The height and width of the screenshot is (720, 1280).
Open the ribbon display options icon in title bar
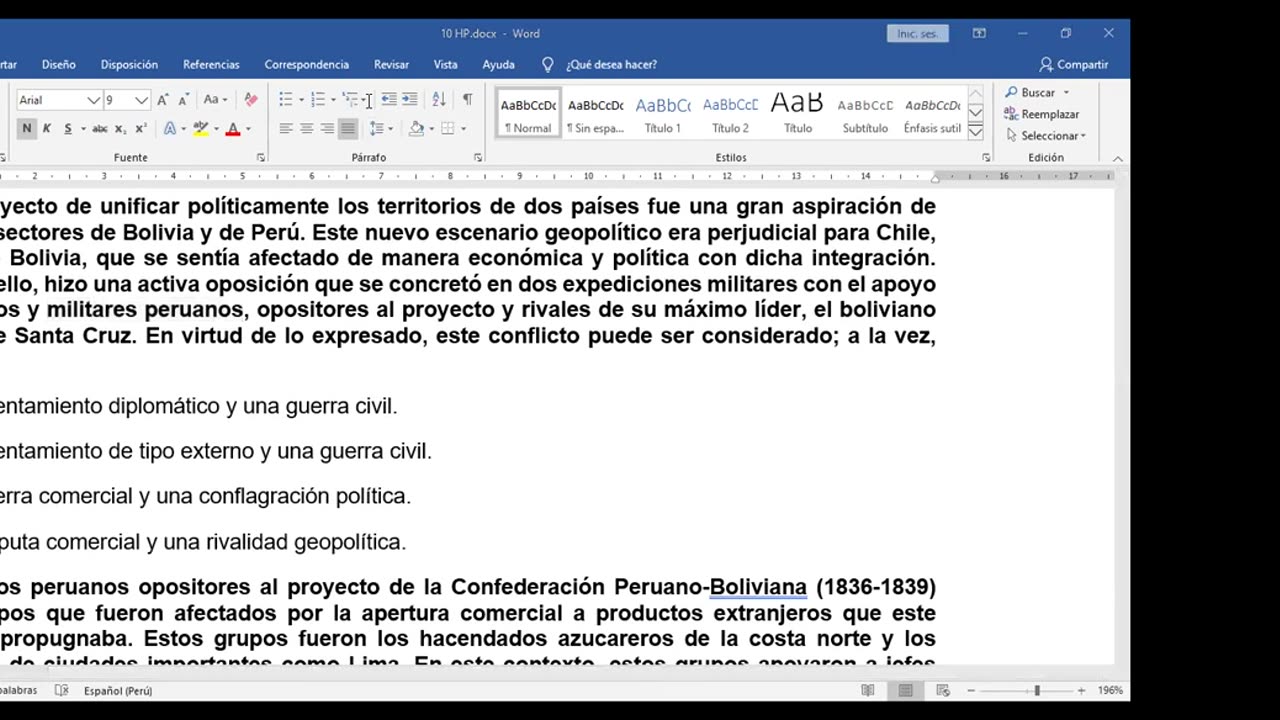click(979, 33)
